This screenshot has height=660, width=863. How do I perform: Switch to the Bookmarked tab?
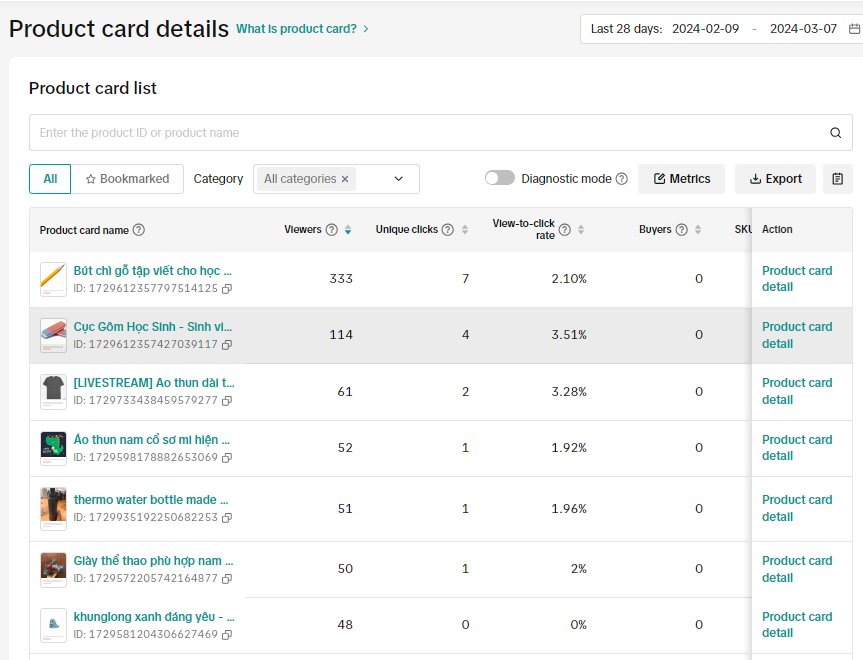[128, 179]
